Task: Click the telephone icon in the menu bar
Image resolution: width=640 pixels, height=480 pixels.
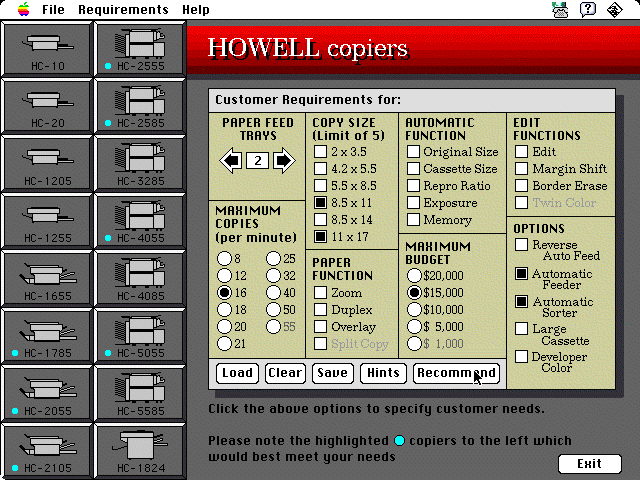Action: [560, 9]
